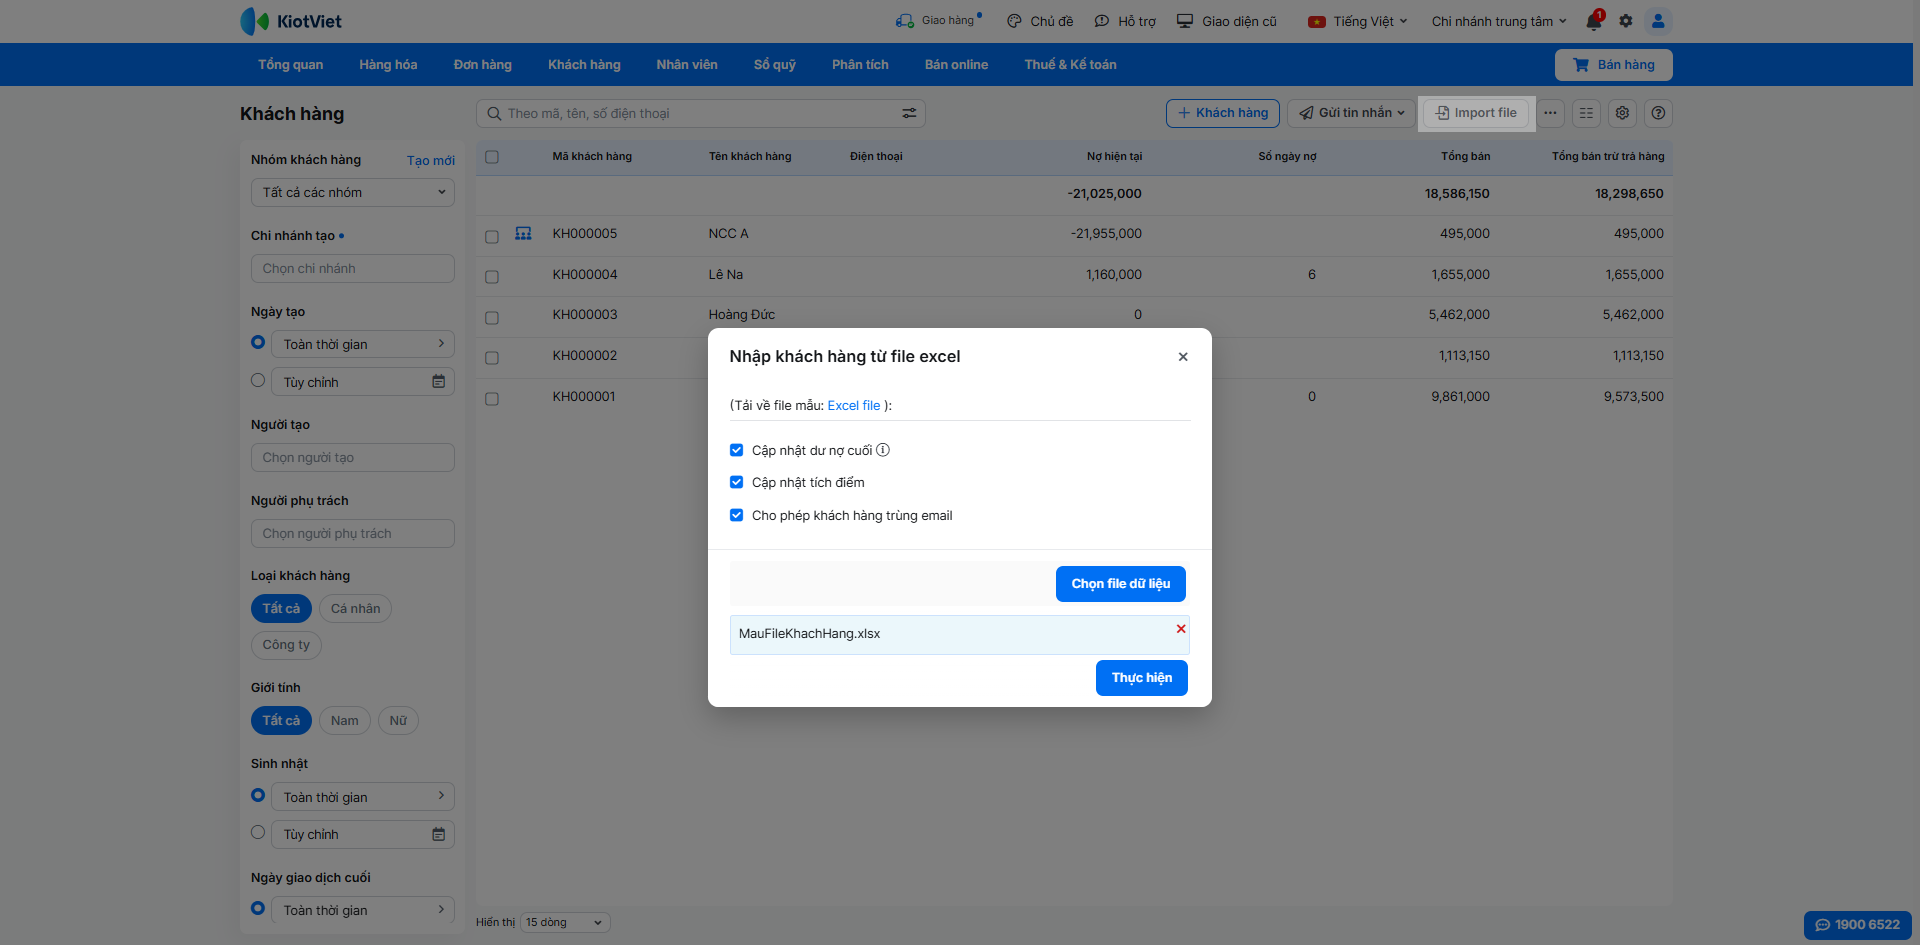Image resolution: width=1920 pixels, height=945 pixels.
Task: Click the info icon beside Cập nhật dư nợ cuối
Action: 883,450
